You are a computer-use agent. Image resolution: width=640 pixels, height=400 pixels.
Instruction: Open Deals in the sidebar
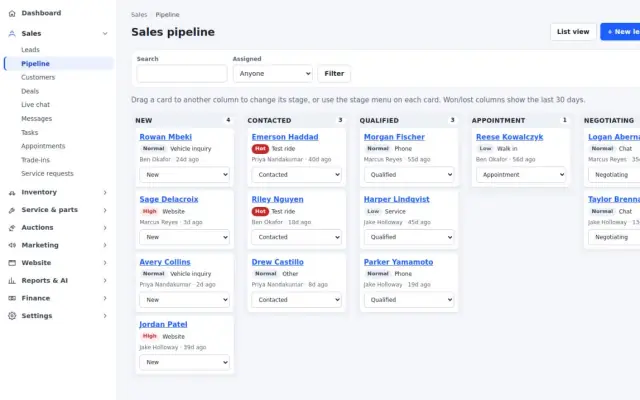point(30,91)
